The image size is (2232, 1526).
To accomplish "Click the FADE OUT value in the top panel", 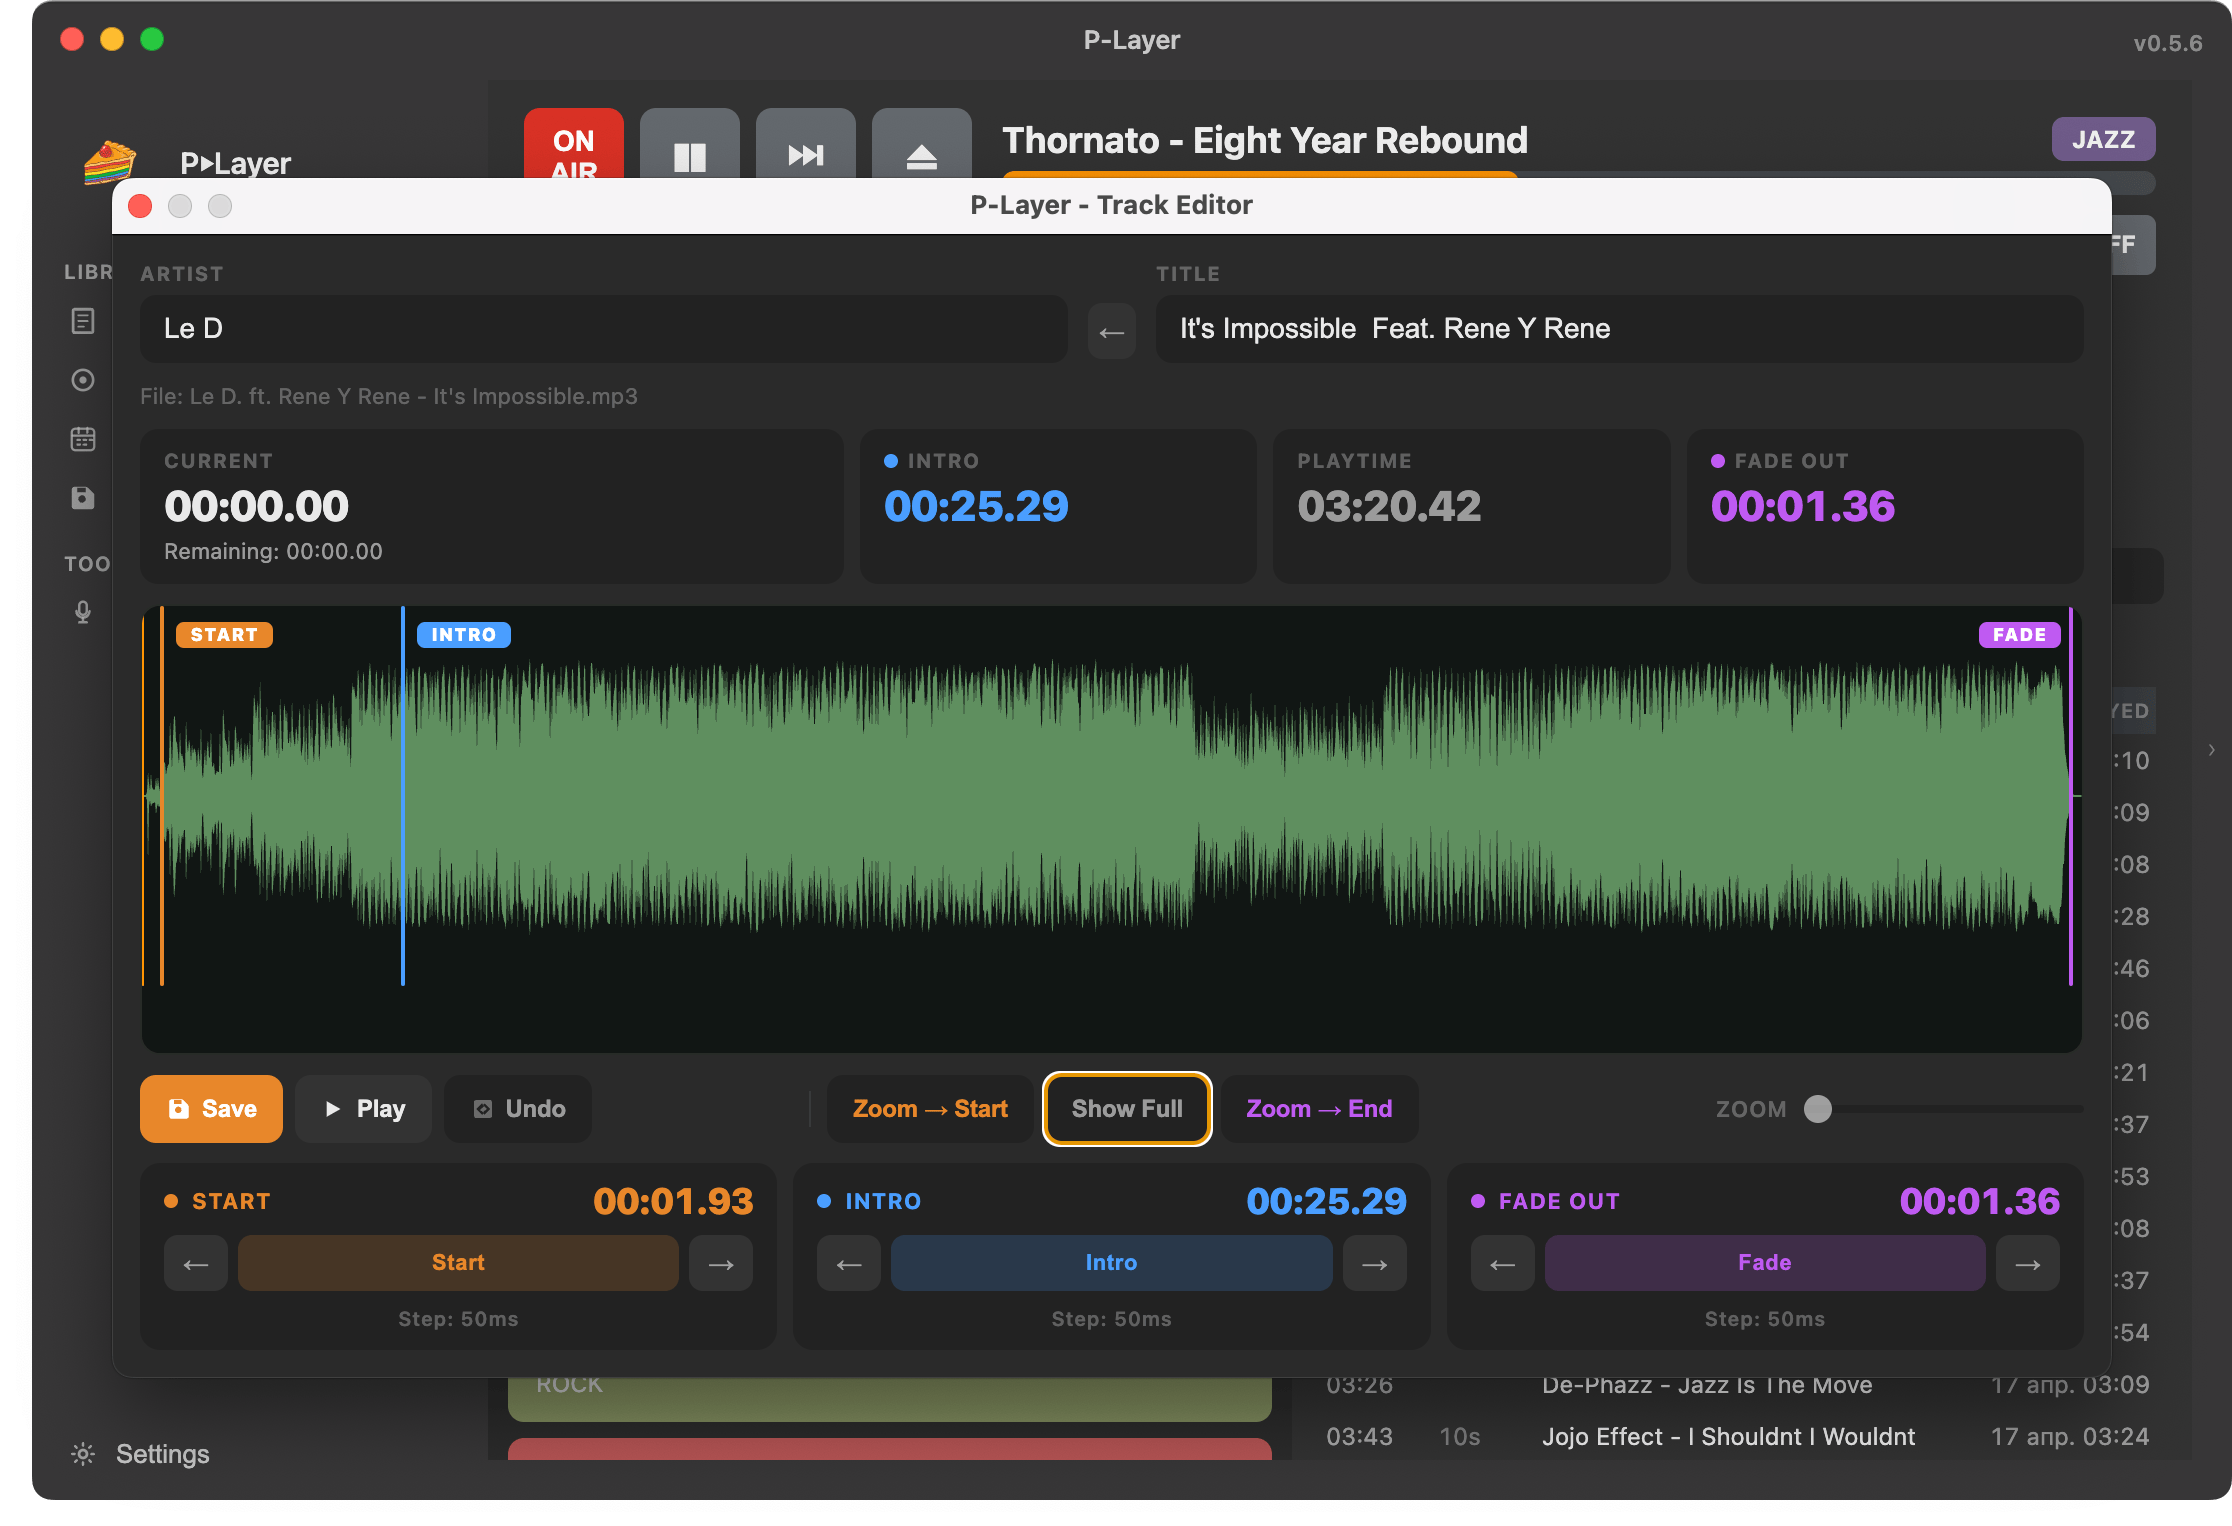I will [1803, 507].
